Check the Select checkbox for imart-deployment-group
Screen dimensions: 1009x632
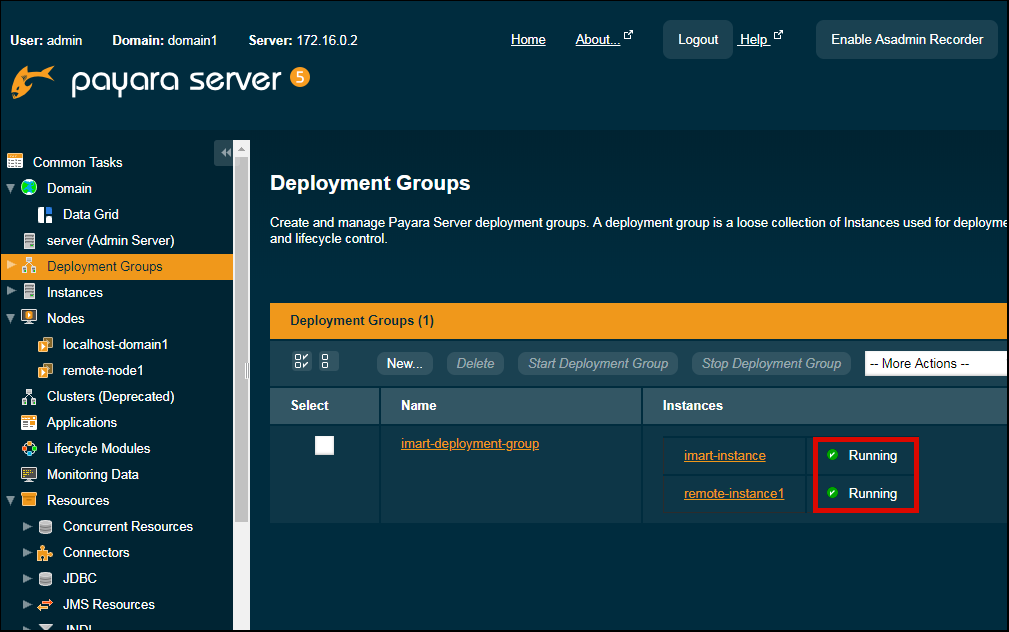click(324, 445)
